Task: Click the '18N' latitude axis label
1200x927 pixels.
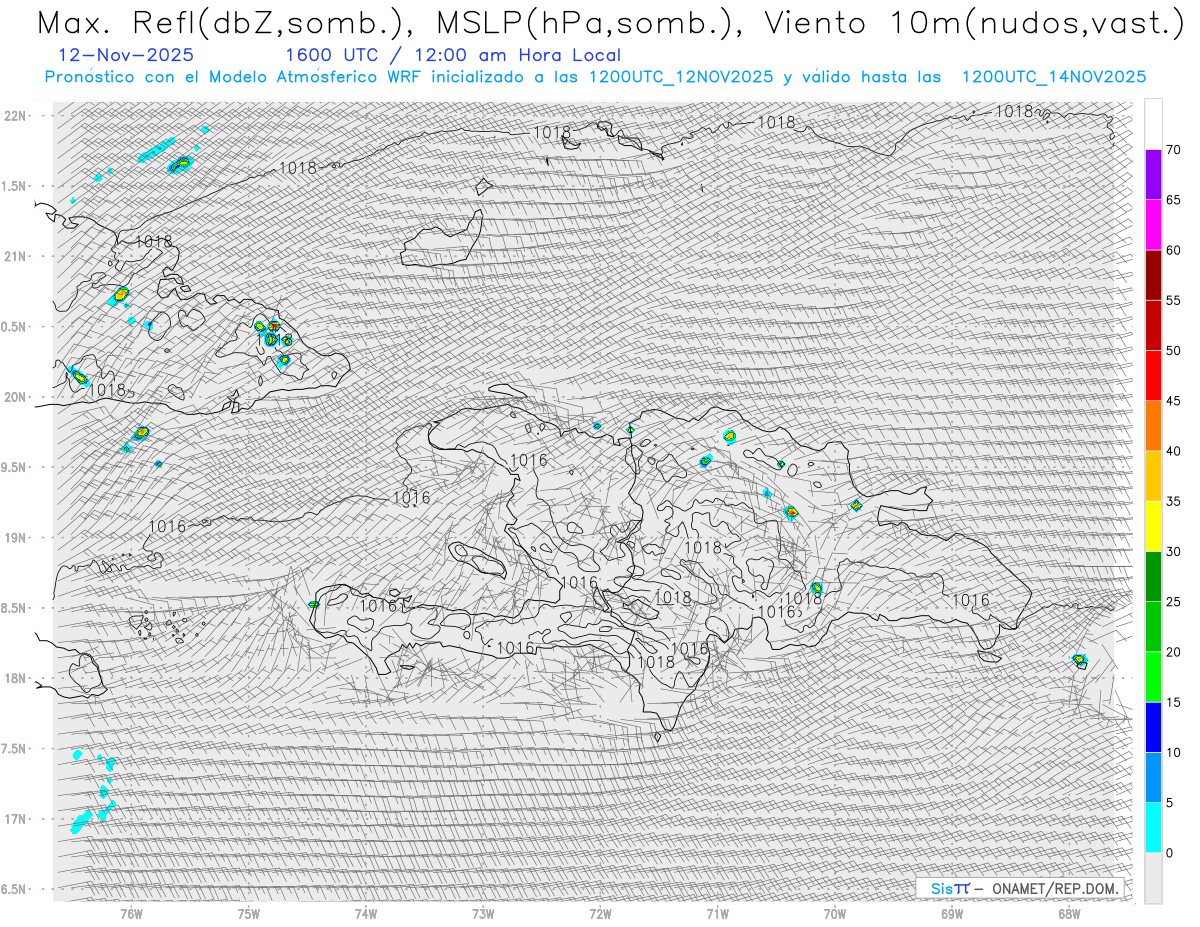Action: click(17, 678)
